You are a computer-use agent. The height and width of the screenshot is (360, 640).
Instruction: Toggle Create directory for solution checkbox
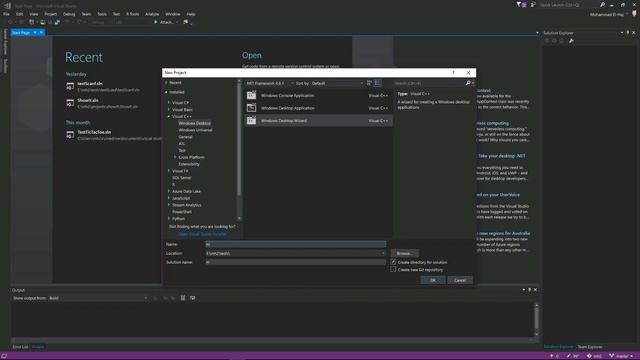[393, 262]
